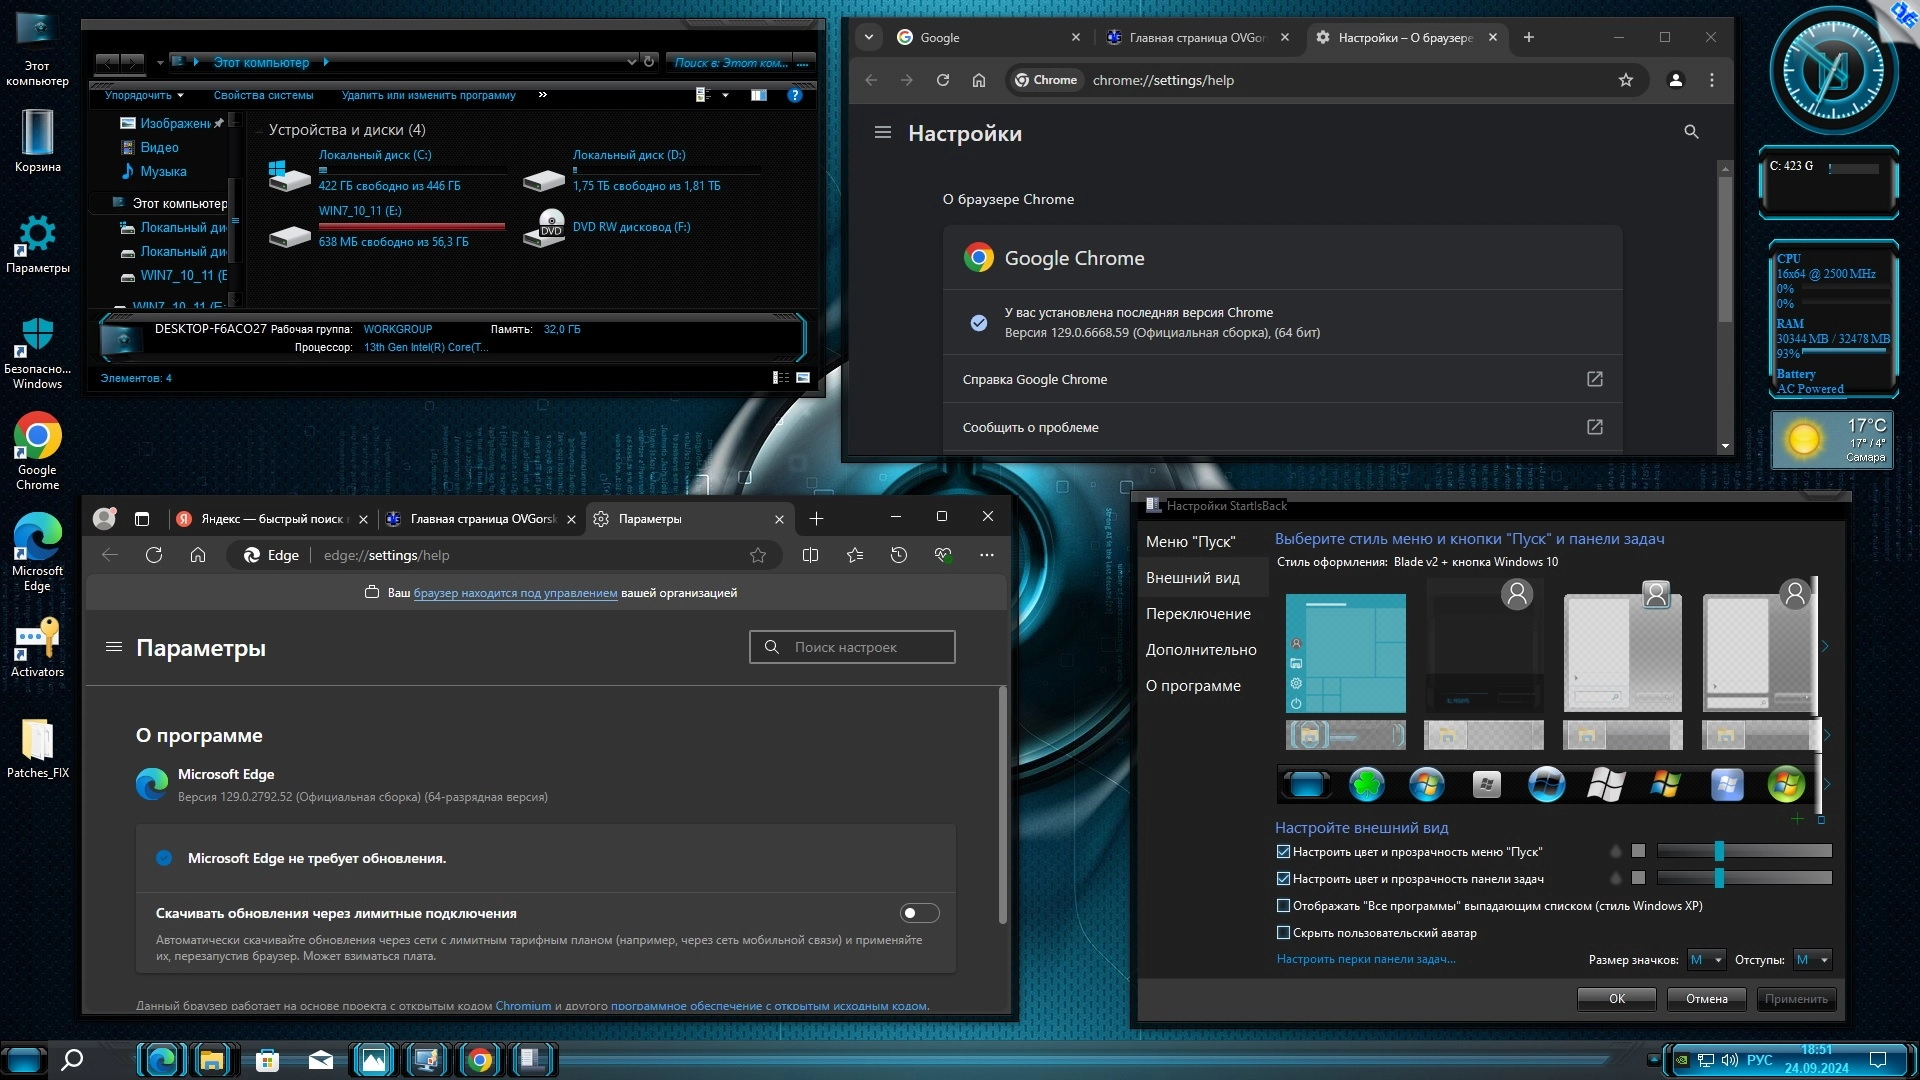Enable hide user avatar checkbox
Viewport: 1920px width, 1080px height.
click(x=1283, y=933)
